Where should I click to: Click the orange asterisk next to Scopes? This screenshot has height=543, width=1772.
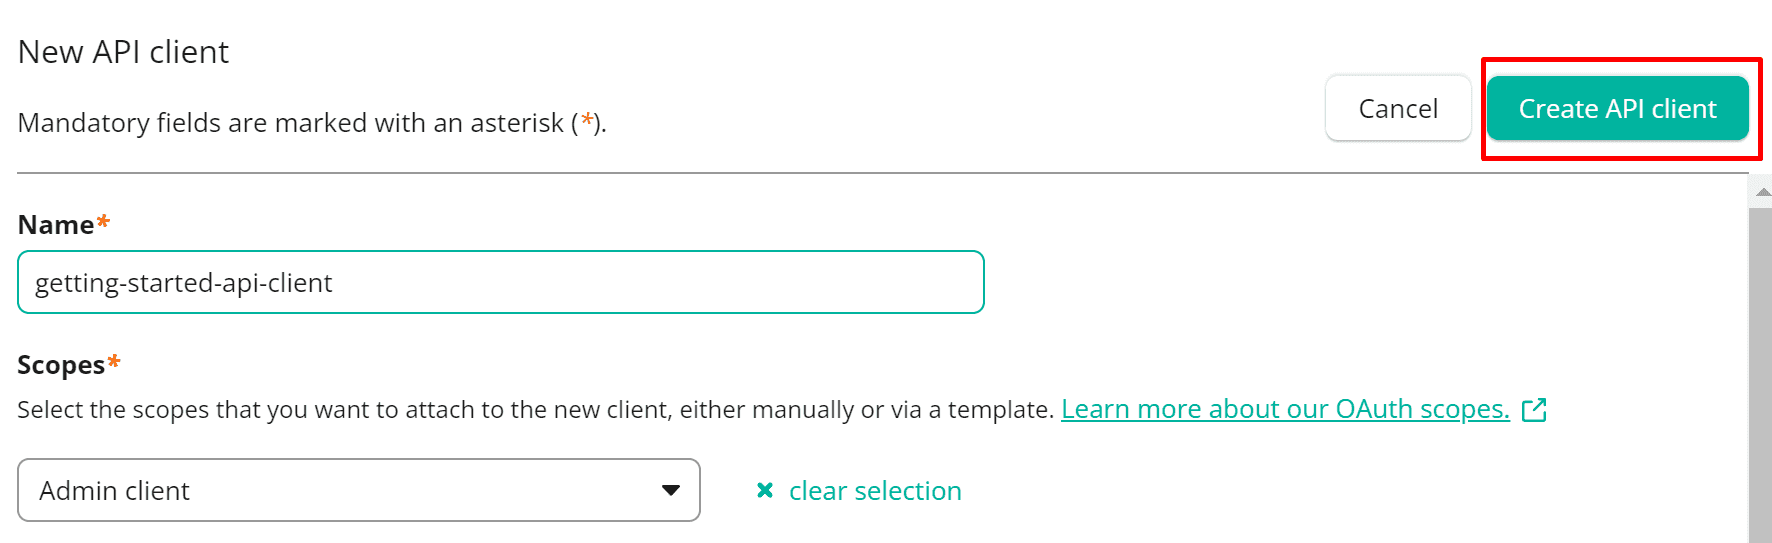(114, 361)
